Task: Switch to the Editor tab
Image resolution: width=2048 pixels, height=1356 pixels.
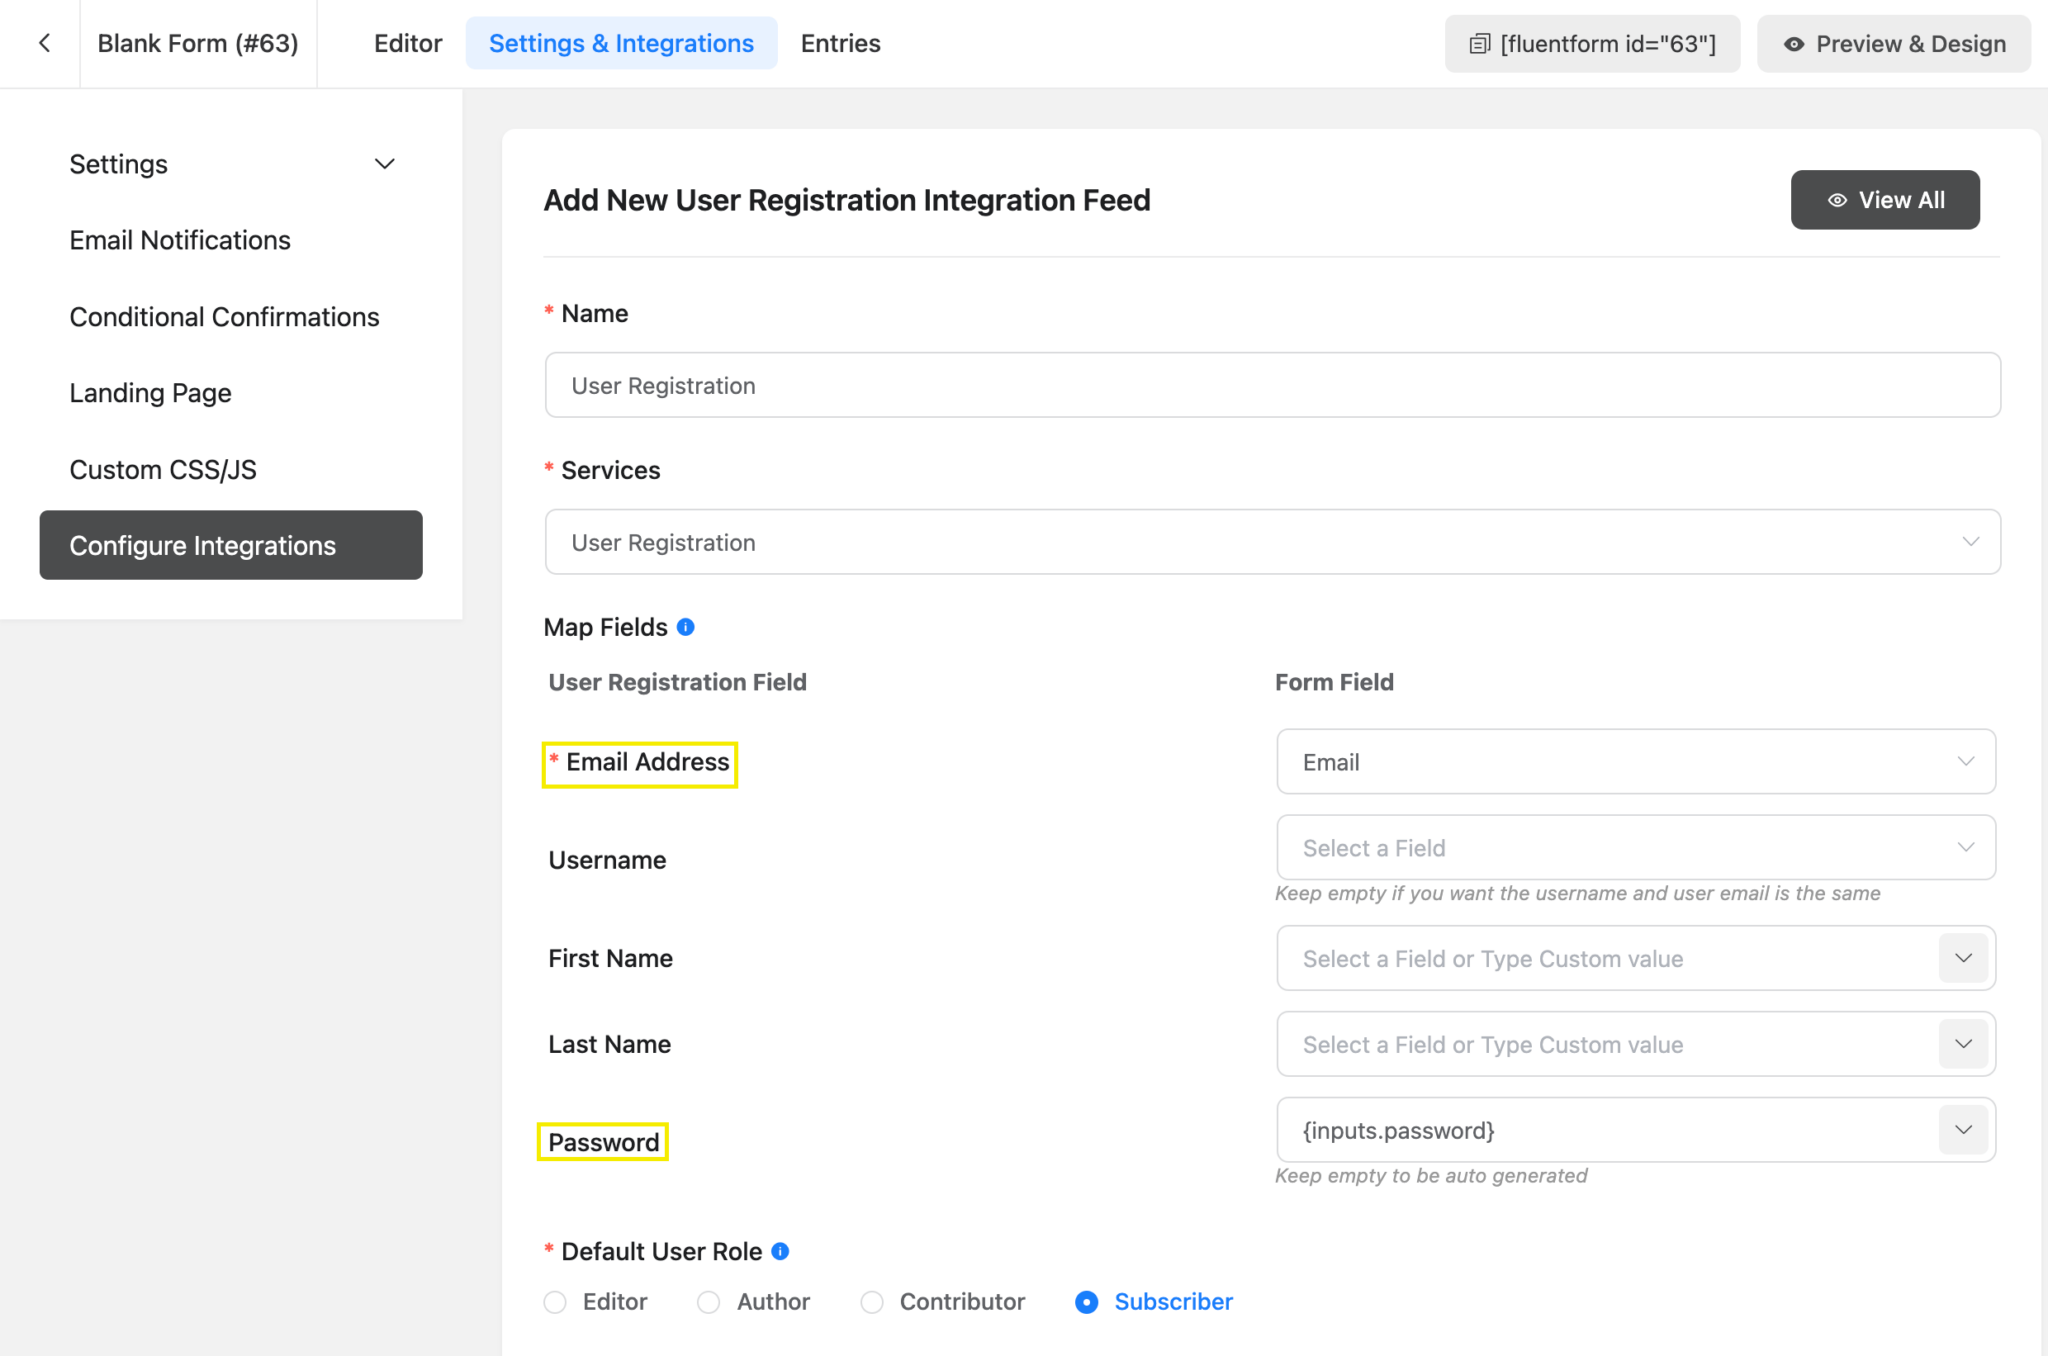Action: [408, 43]
